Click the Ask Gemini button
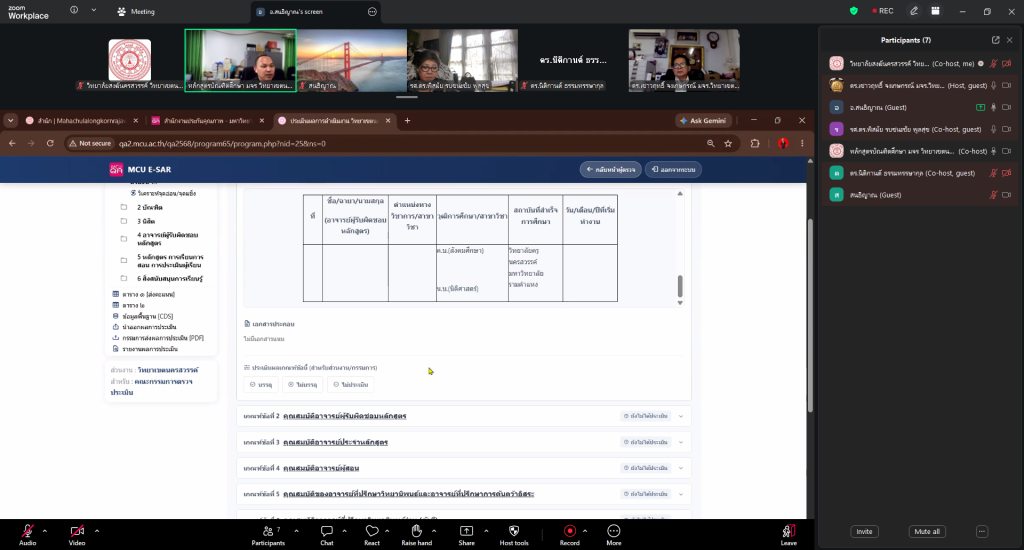 703,121
